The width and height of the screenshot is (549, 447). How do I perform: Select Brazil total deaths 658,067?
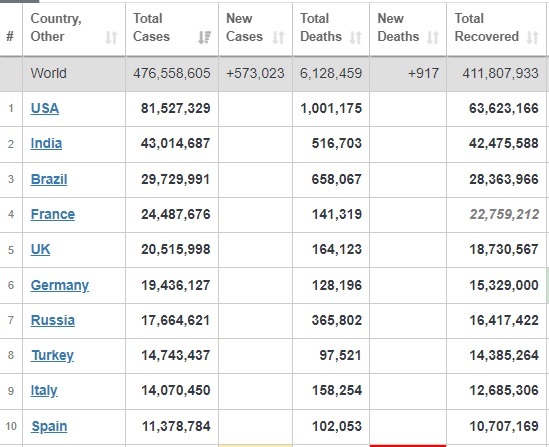[x=337, y=180]
